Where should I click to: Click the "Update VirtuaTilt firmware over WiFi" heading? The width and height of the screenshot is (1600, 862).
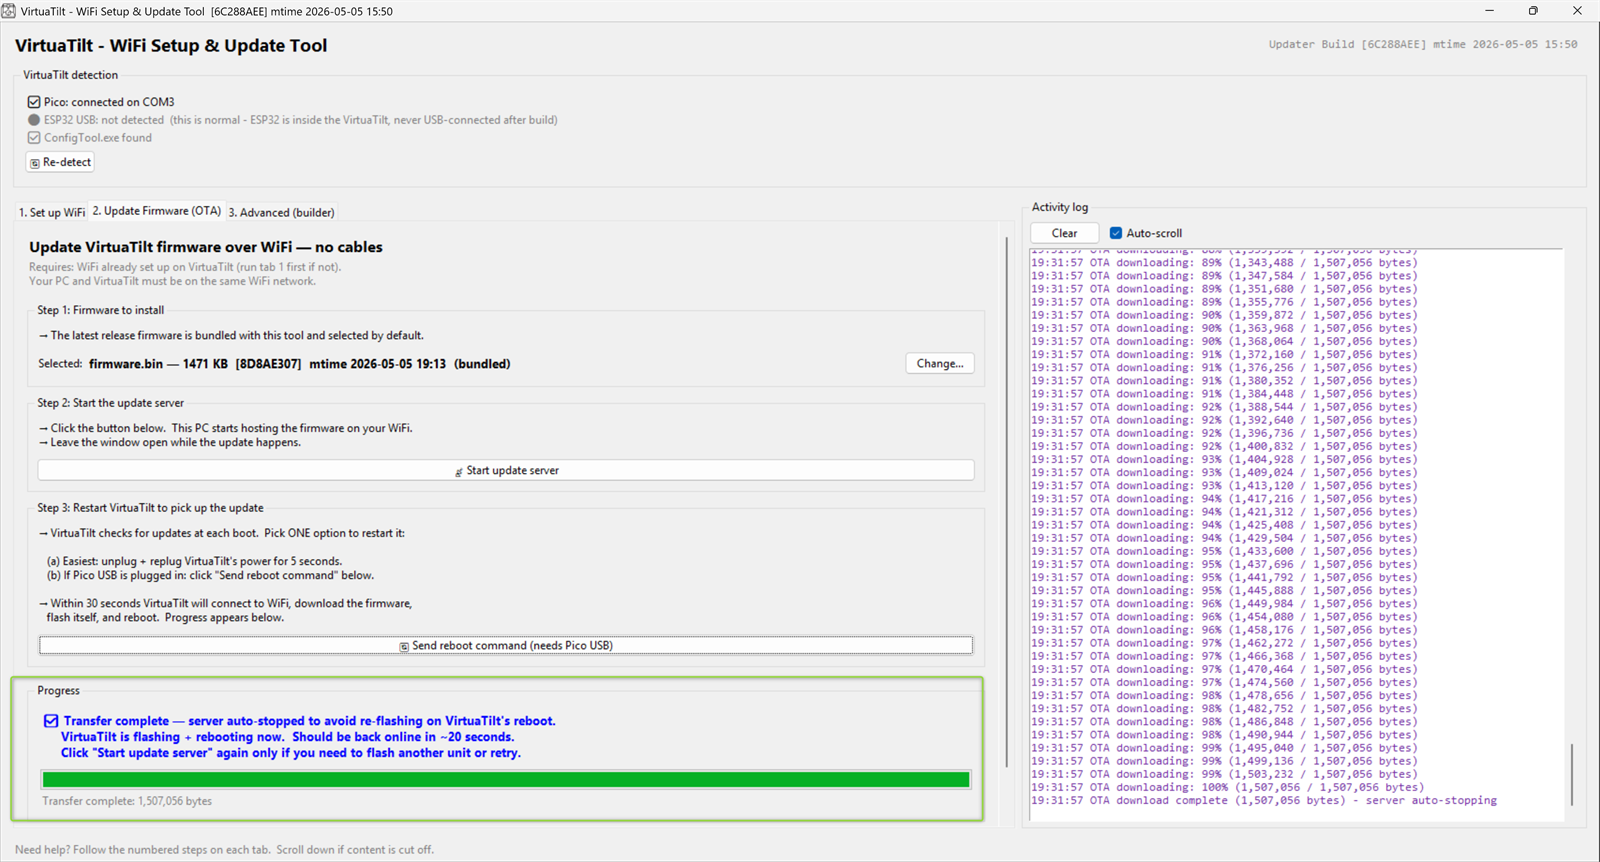click(x=206, y=247)
